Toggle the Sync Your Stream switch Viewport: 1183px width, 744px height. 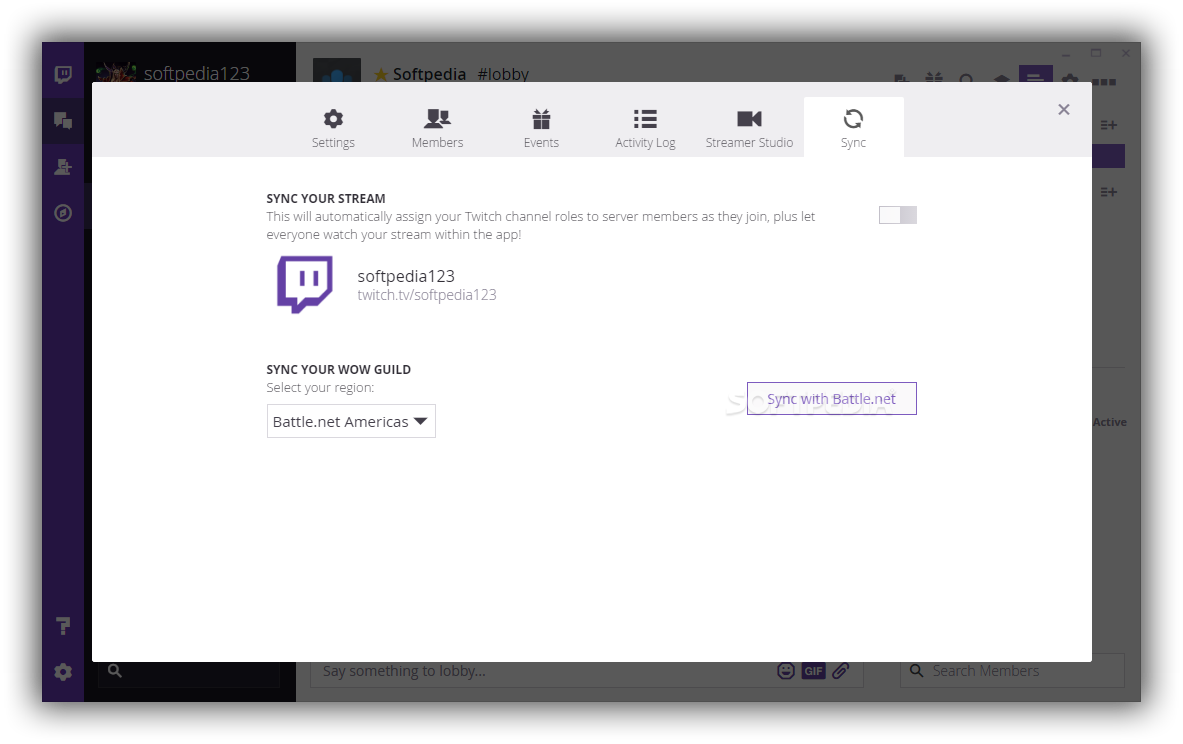pyautogui.click(x=898, y=215)
